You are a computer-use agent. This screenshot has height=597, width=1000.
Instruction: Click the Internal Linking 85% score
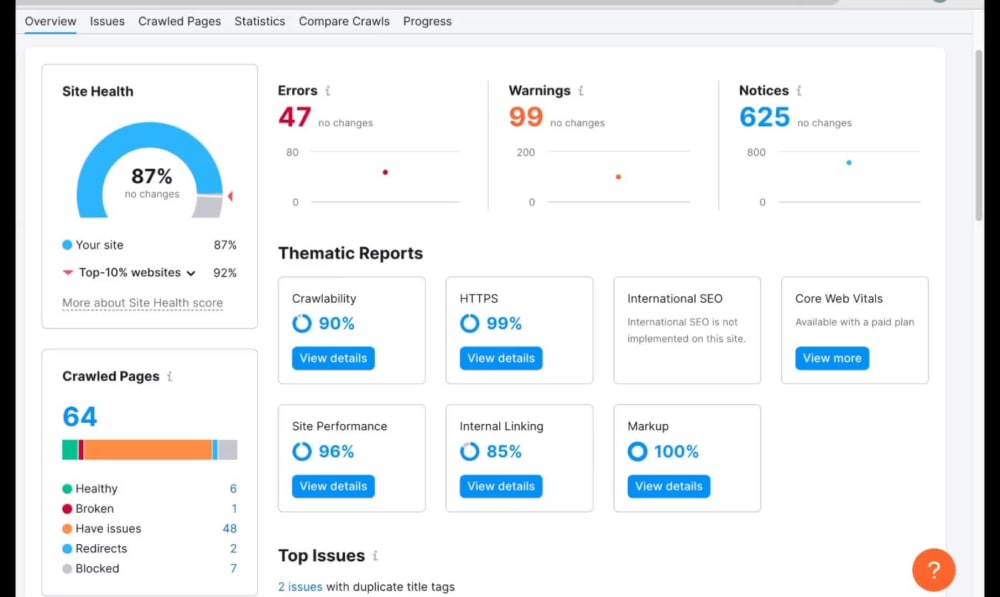(504, 452)
